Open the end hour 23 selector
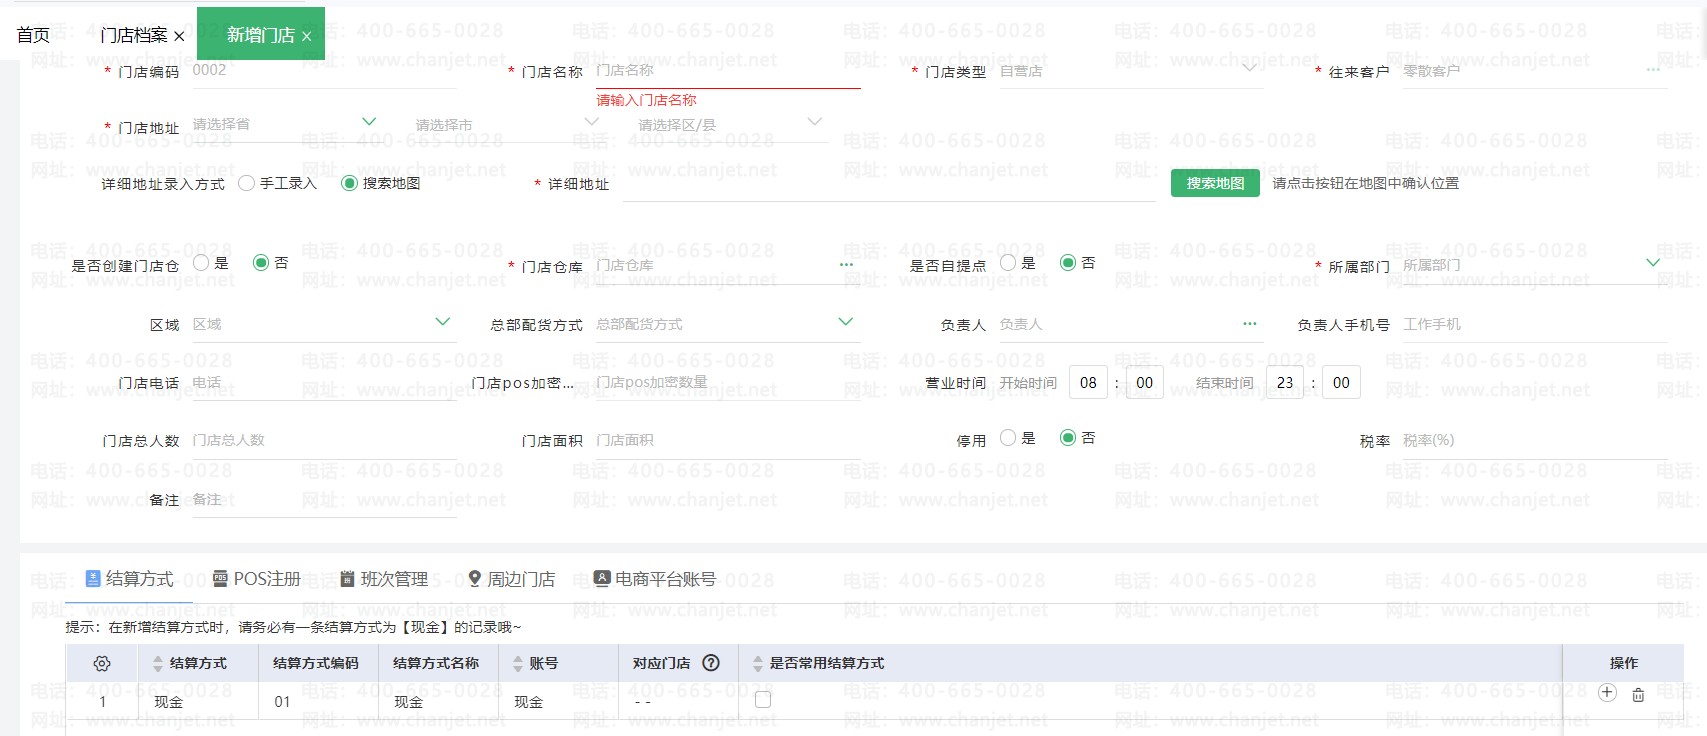The height and width of the screenshot is (736, 1707). (1285, 383)
